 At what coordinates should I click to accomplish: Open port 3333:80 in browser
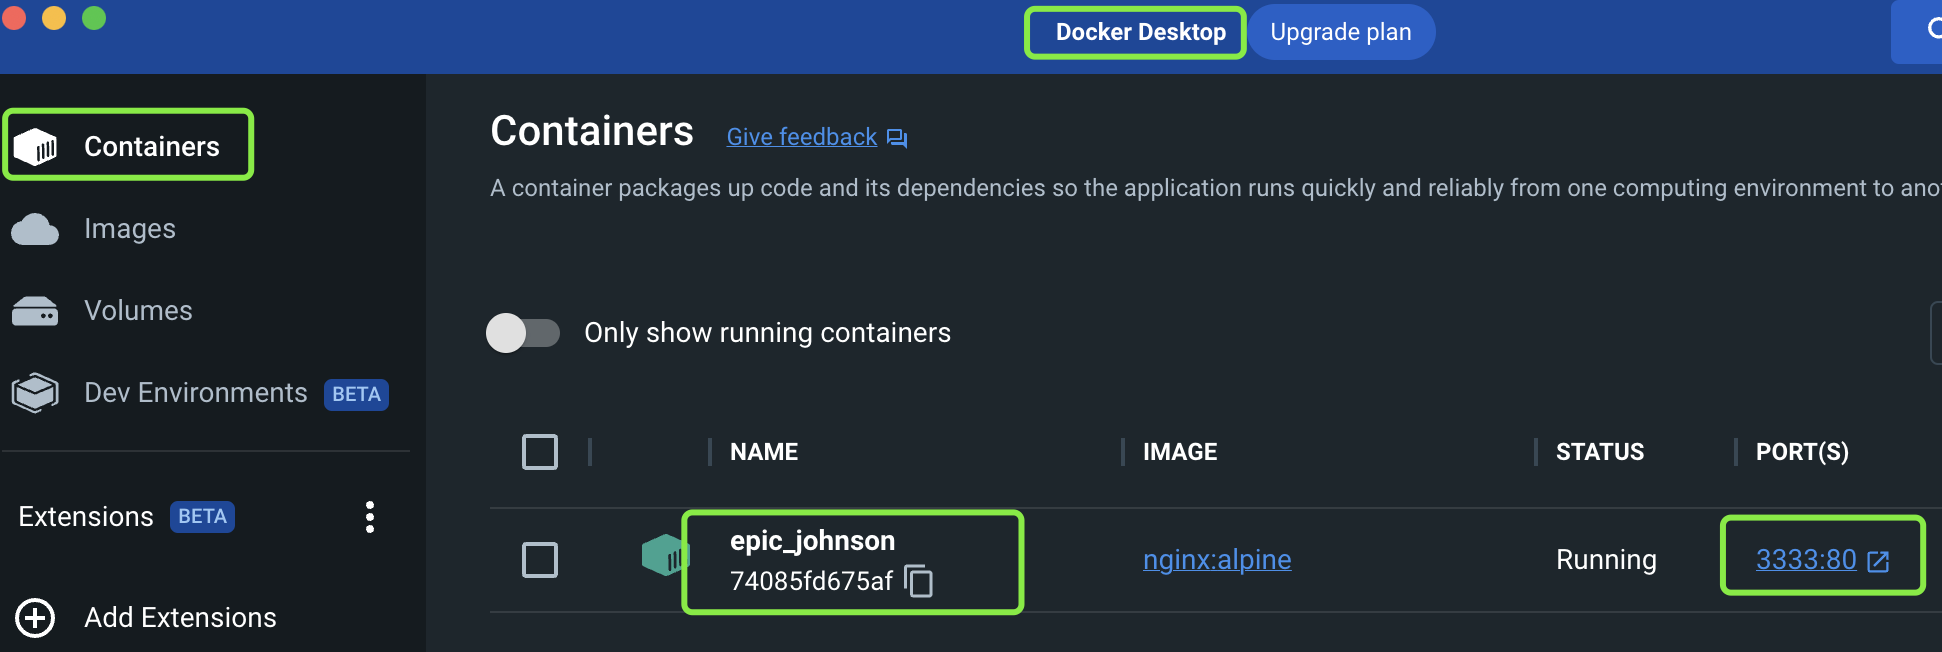(x=1806, y=560)
